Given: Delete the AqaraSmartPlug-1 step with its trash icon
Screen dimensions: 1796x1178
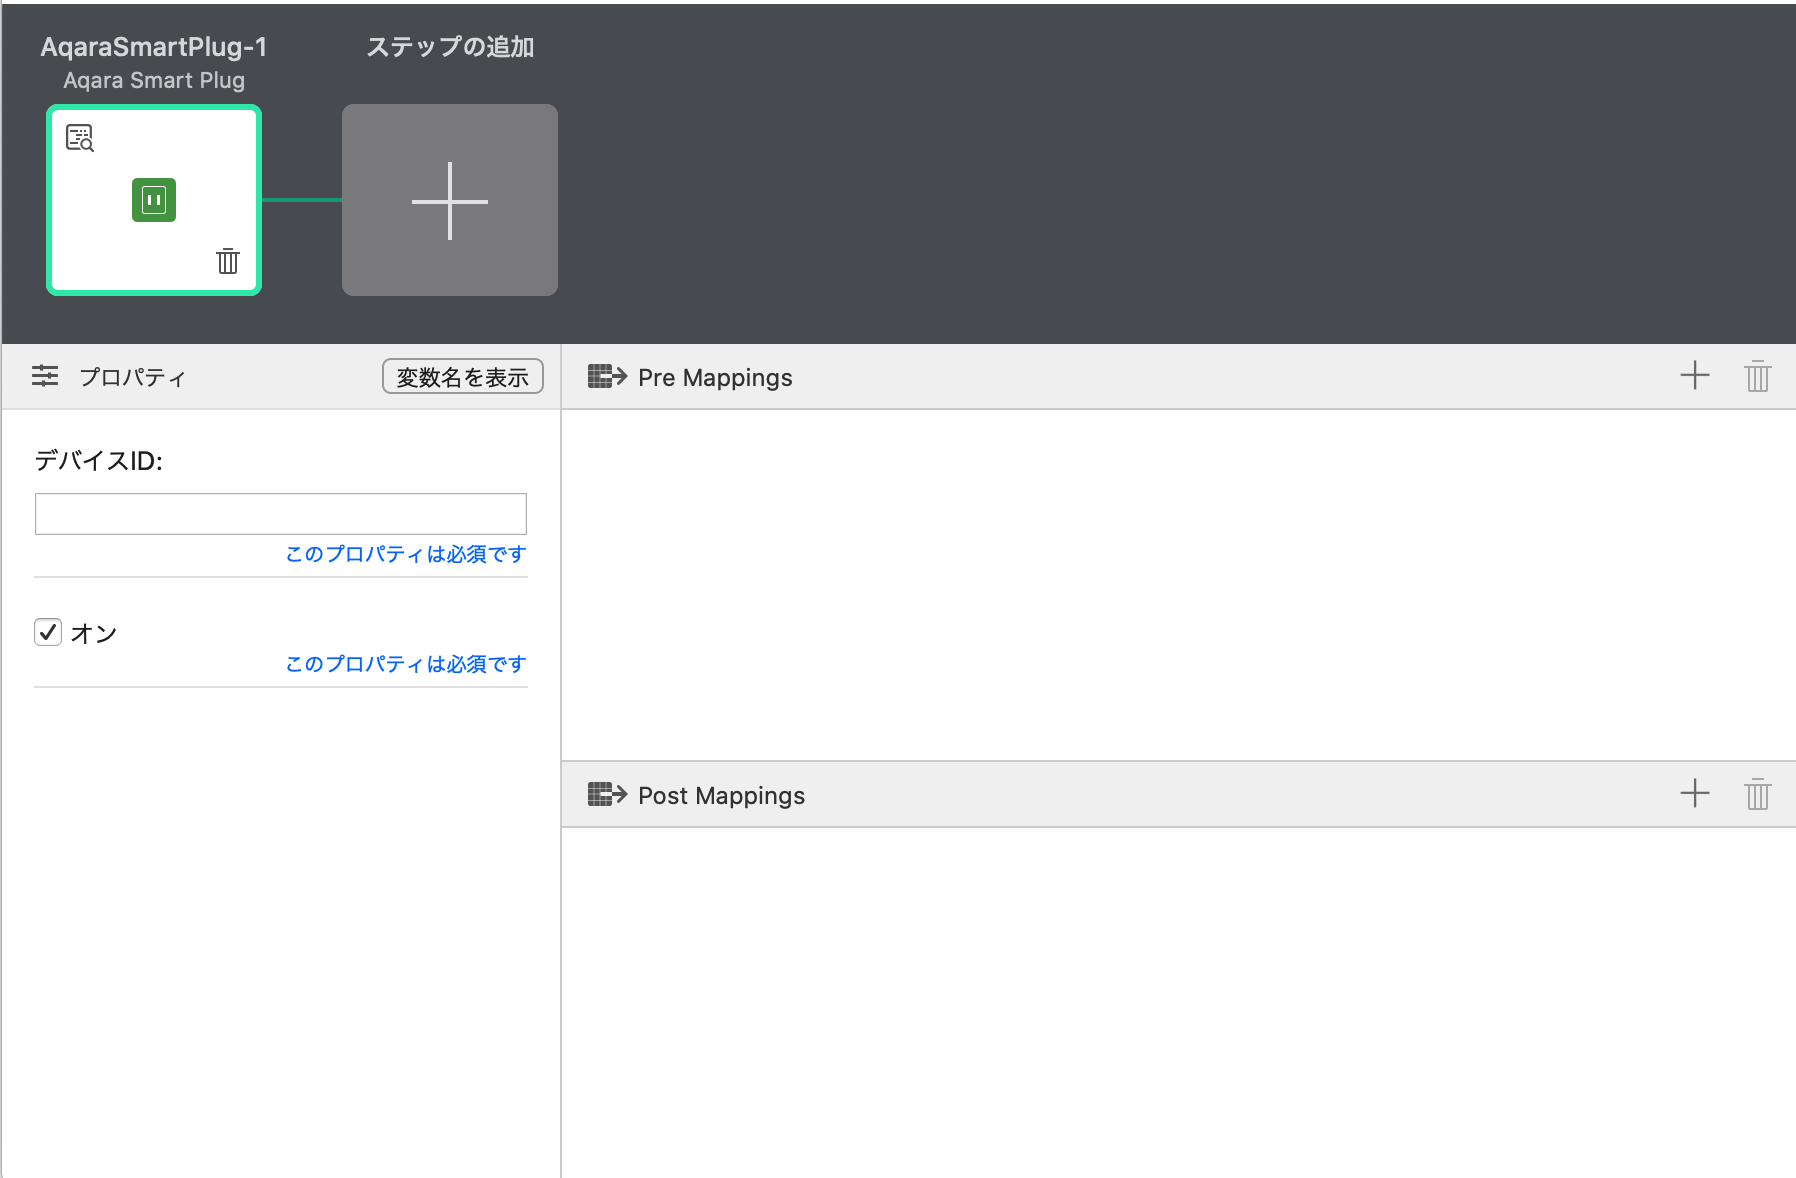Looking at the screenshot, I should [228, 261].
